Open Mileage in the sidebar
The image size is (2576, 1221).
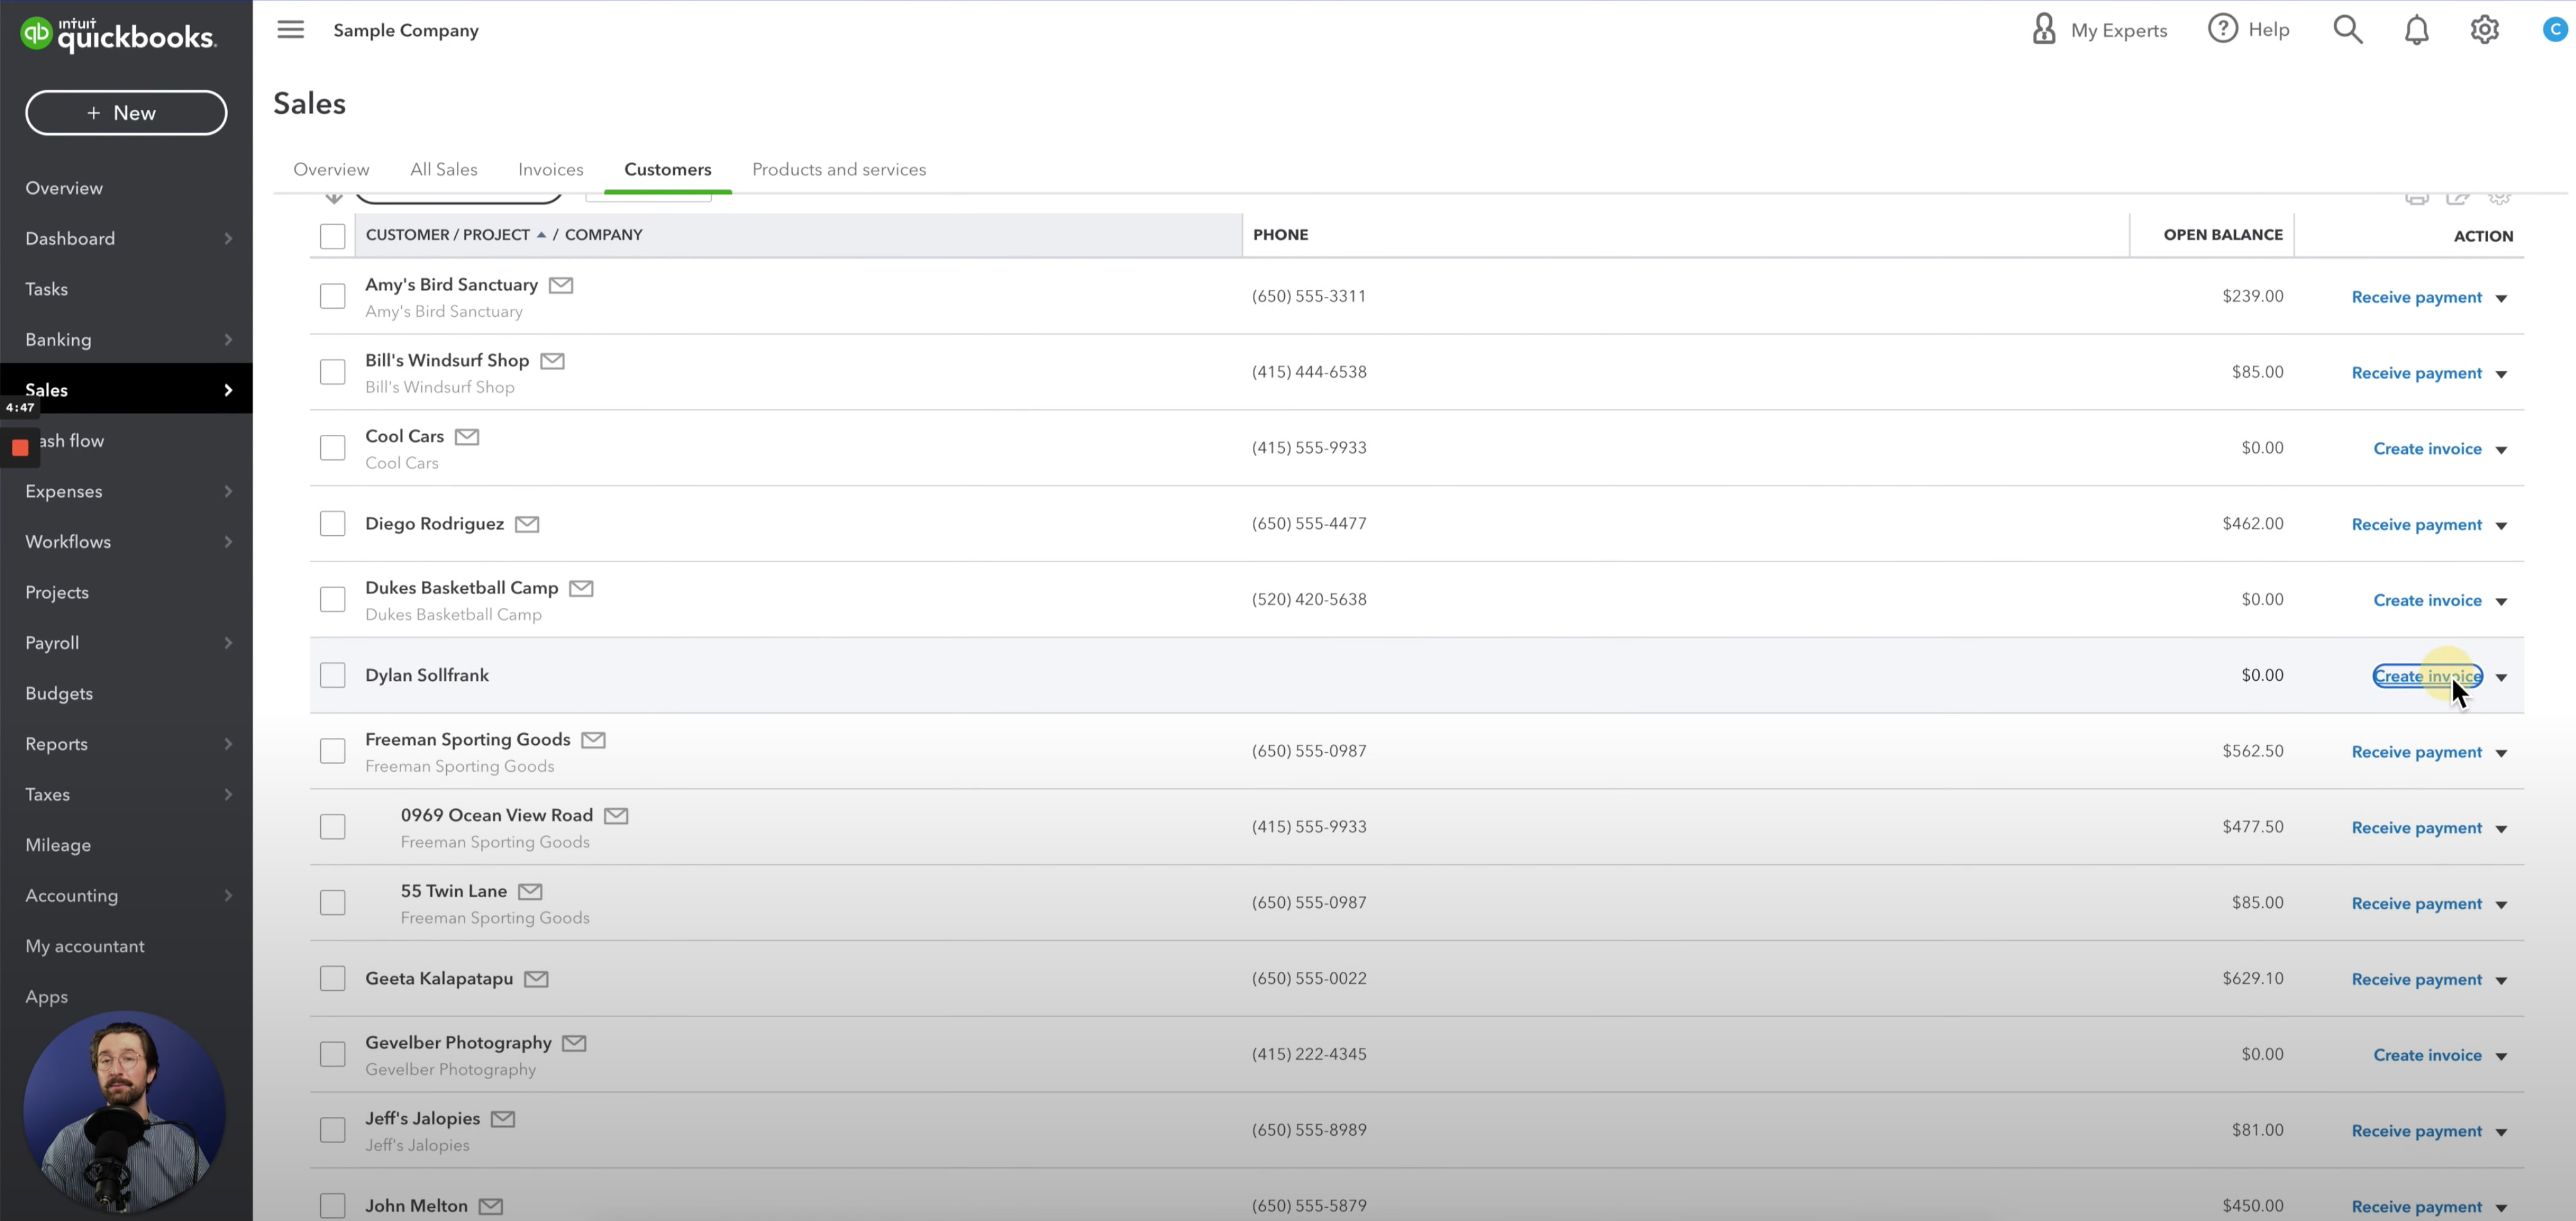[x=58, y=845]
